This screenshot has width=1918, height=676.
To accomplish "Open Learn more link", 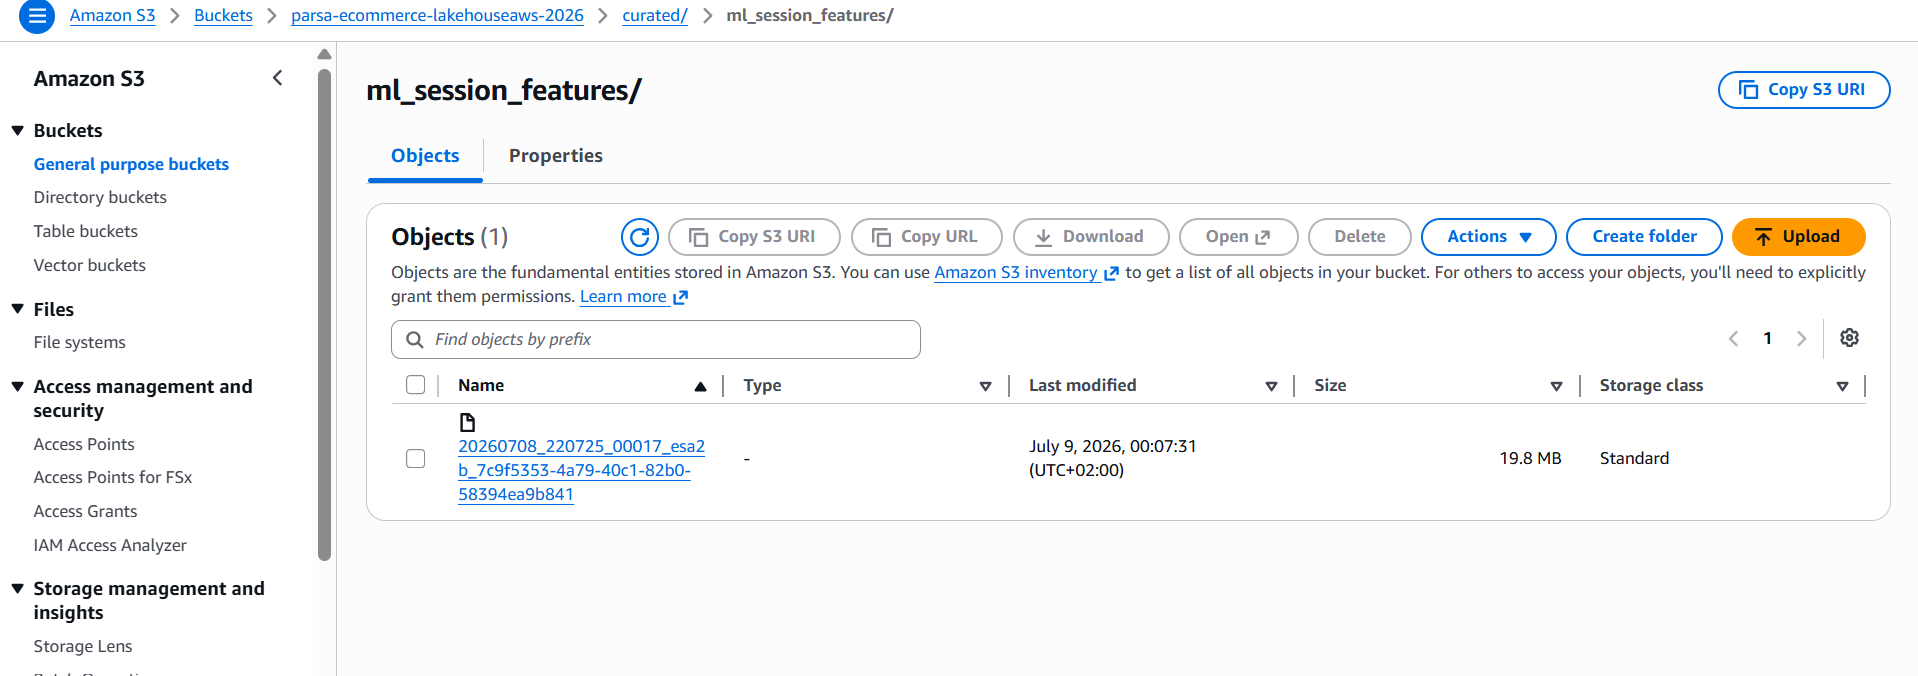I will tap(623, 297).
